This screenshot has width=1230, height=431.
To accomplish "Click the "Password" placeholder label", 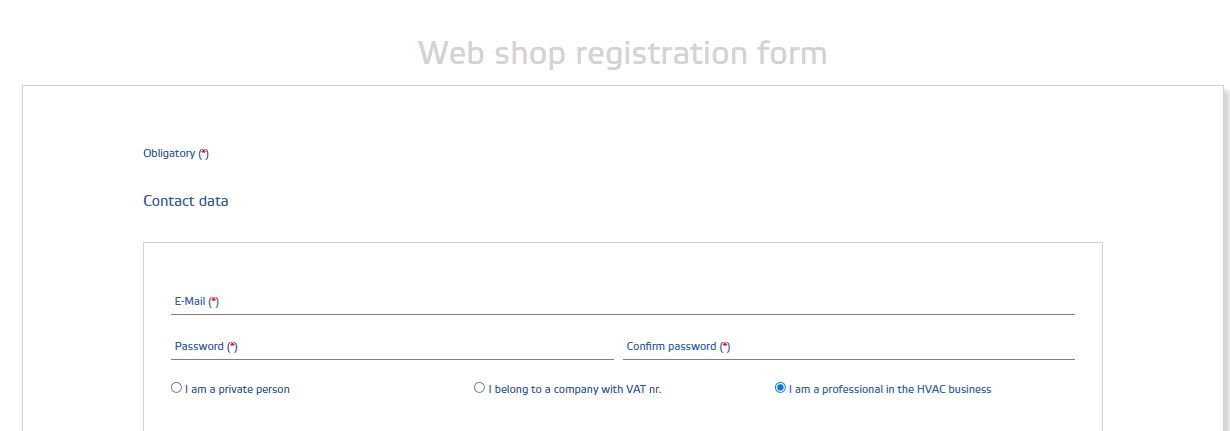I will tap(199, 346).
